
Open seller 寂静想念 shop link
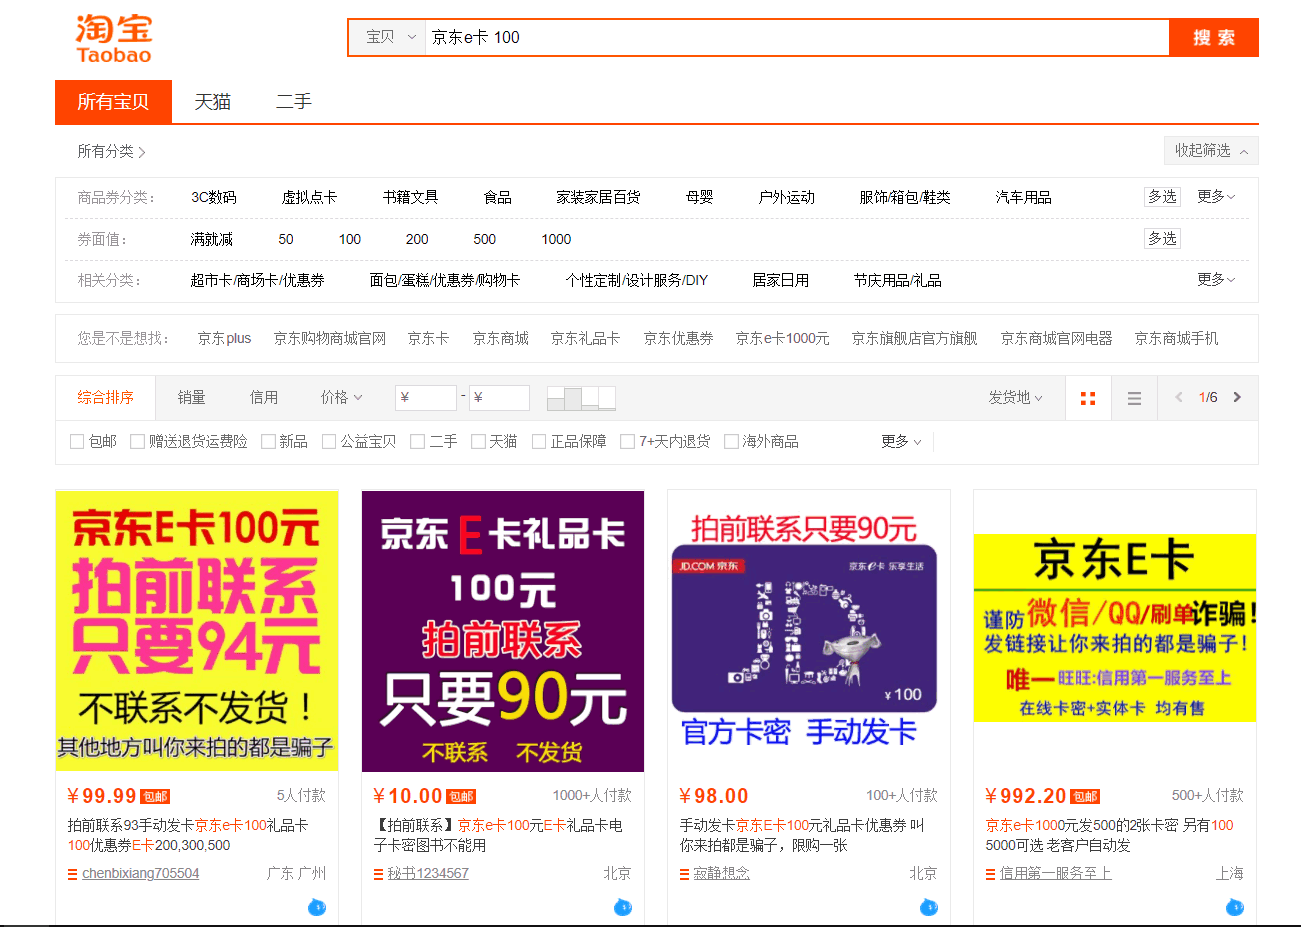pyautogui.click(x=722, y=873)
